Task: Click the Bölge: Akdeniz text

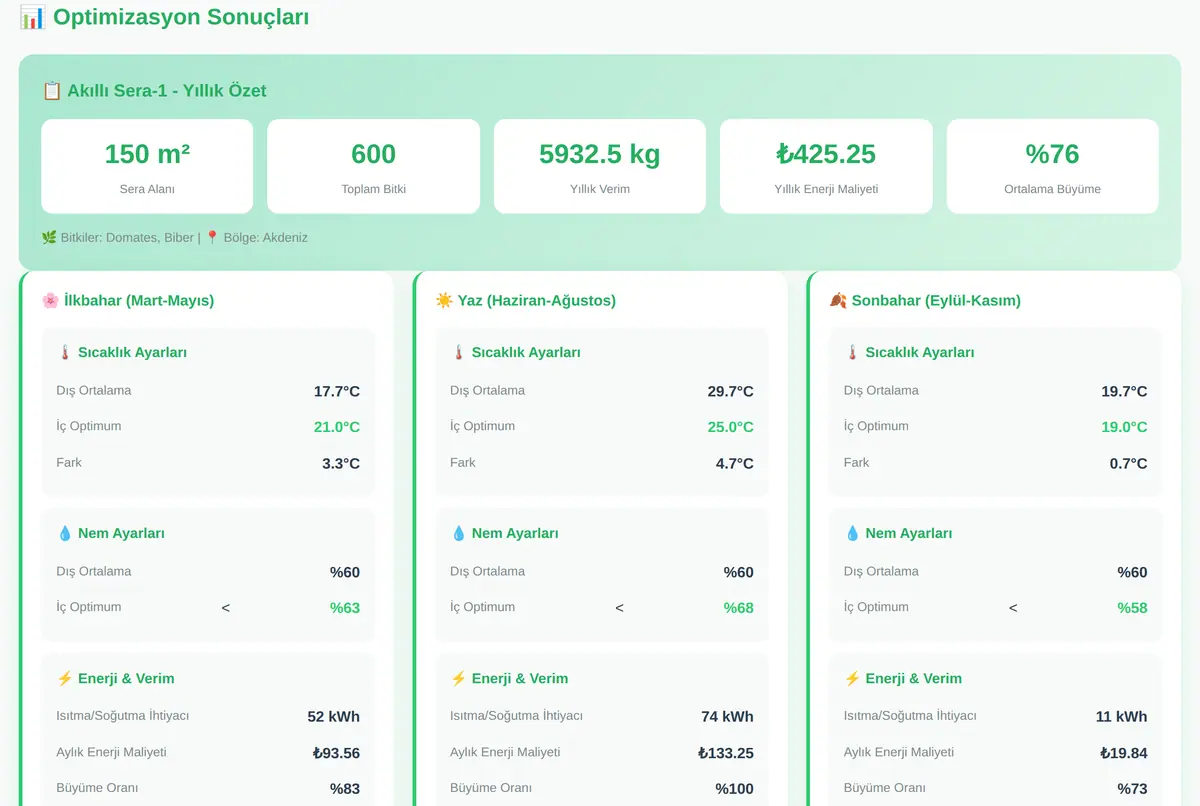Action: point(265,238)
